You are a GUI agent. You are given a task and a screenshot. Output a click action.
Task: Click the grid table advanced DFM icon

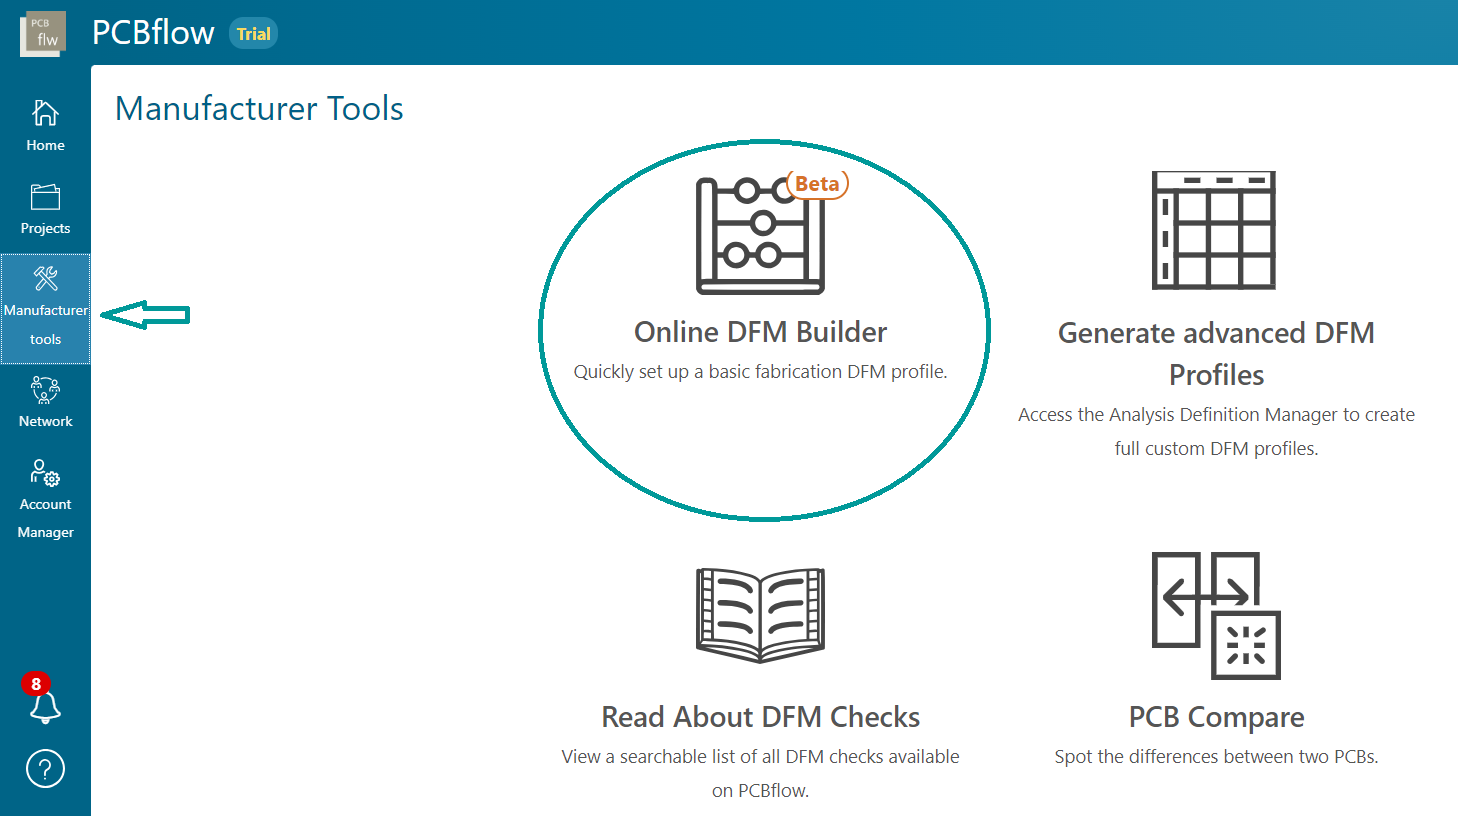[x=1214, y=230]
